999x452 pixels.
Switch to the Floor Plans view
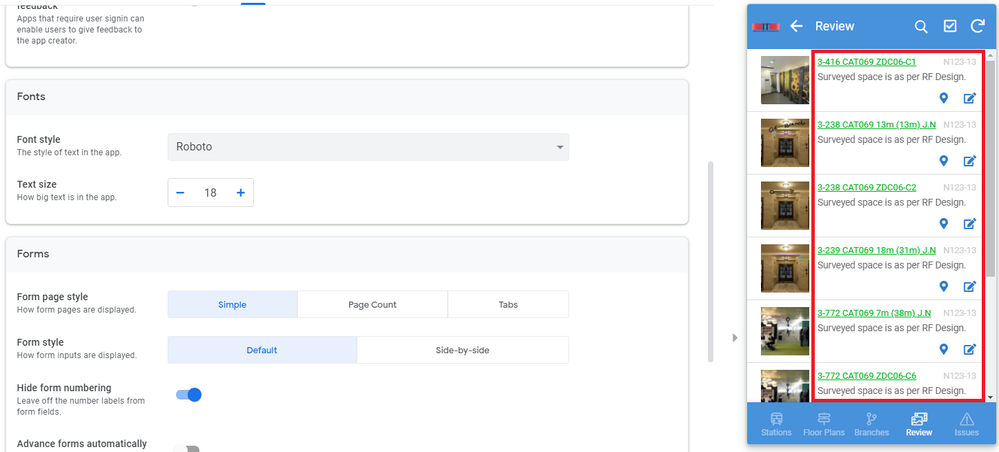(824, 425)
